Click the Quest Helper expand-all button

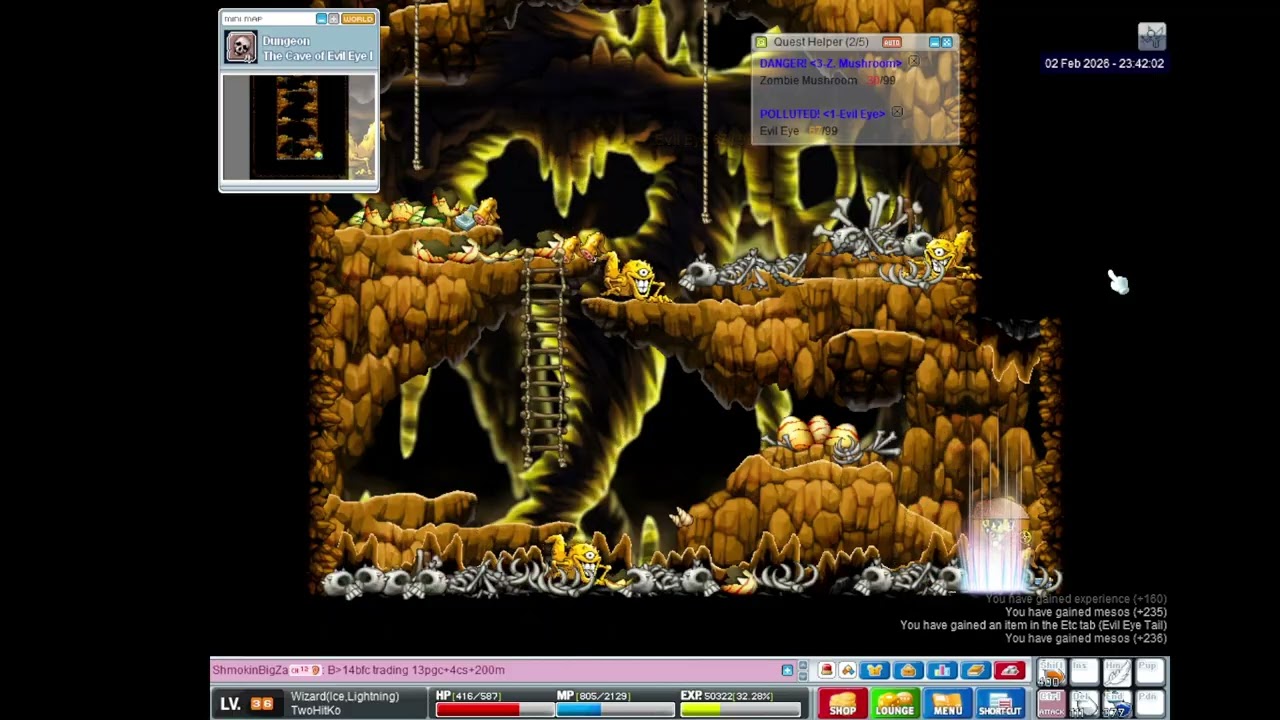click(x=947, y=42)
